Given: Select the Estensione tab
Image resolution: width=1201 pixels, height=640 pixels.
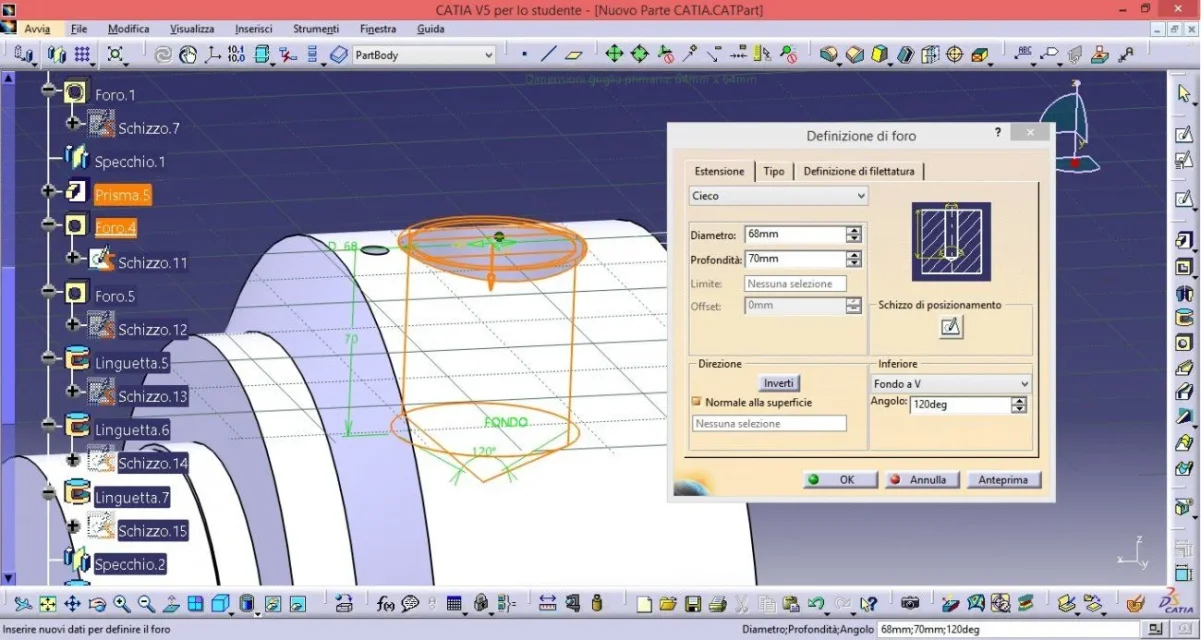Looking at the screenshot, I should click(x=719, y=171).
